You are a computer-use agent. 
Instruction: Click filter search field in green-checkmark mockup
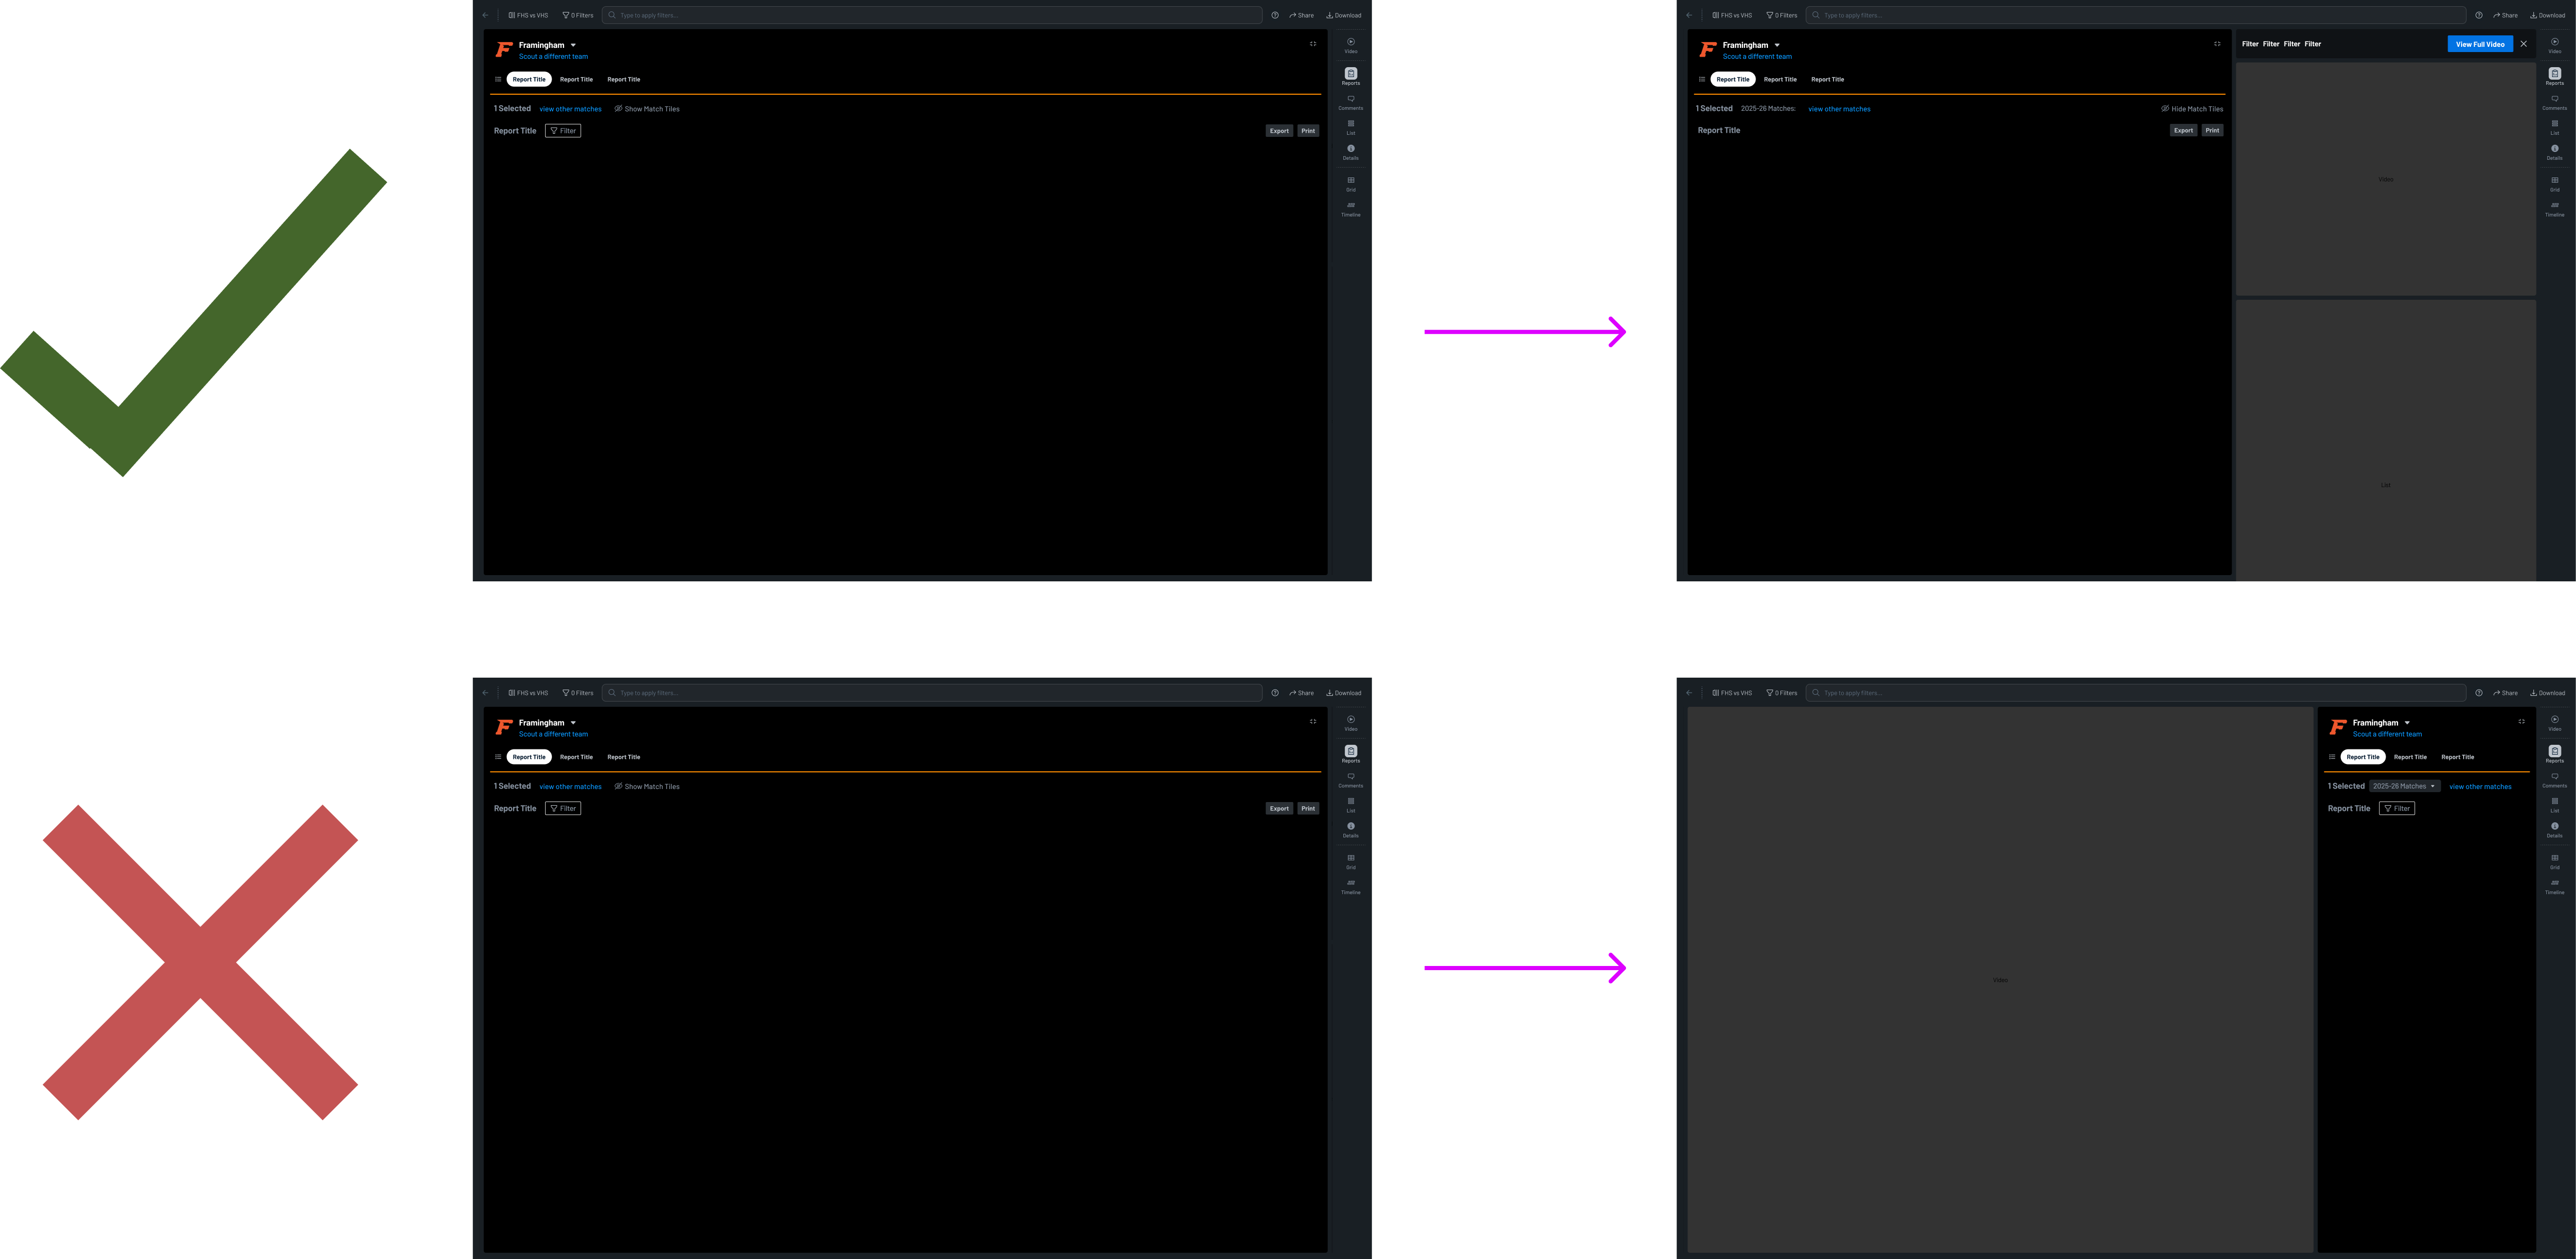click(x=932, y=15)
